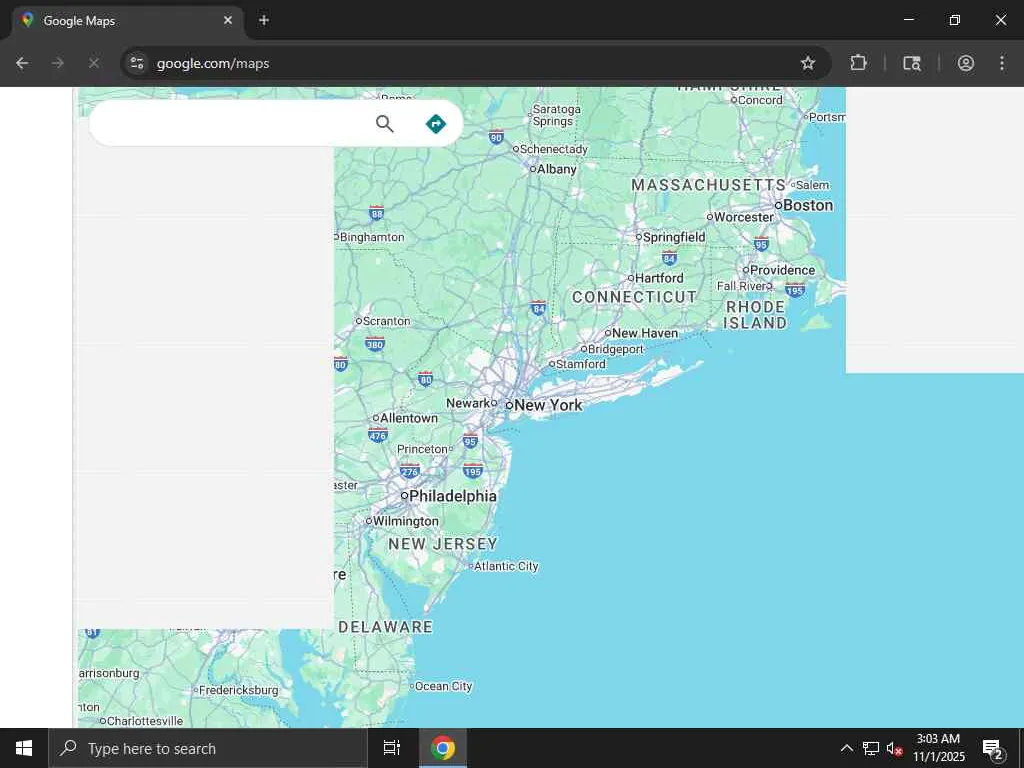Show hidden tray icons chevron
Image resolution: width=1024 pixels, height=768 pixels.
(846, 748)
